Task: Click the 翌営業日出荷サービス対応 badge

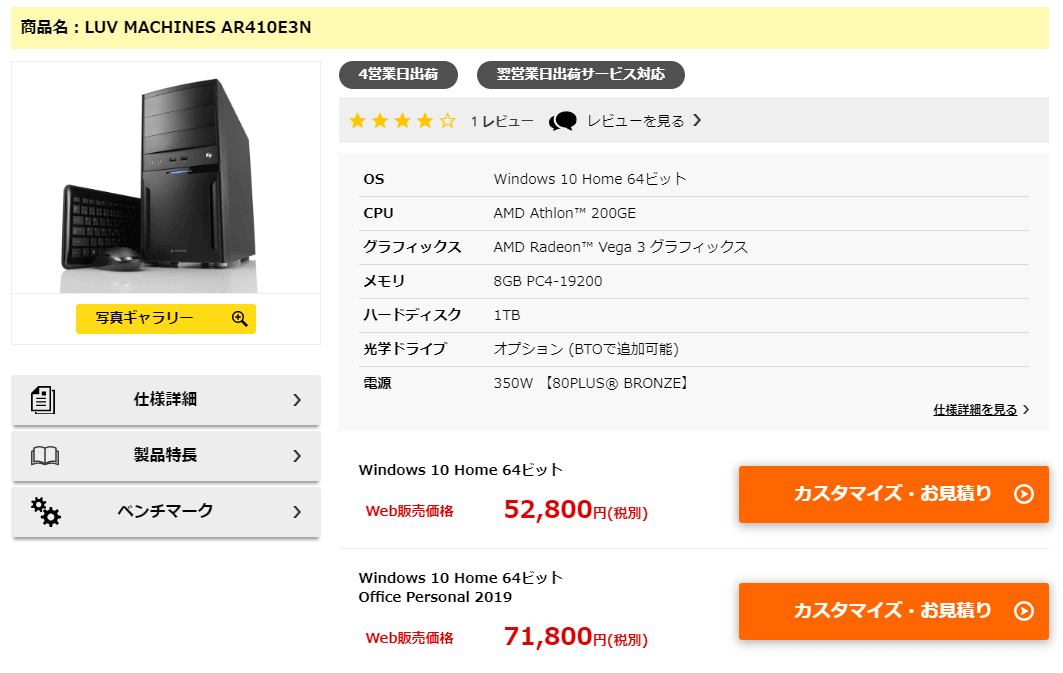Action: pos(580,75)
